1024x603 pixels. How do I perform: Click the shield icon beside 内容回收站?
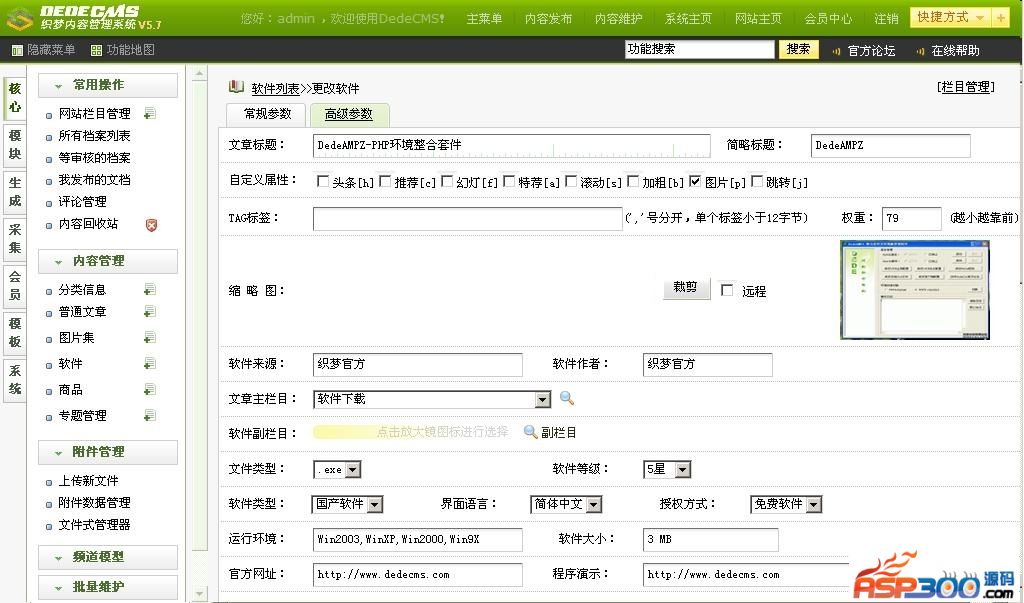coord(151,225)
